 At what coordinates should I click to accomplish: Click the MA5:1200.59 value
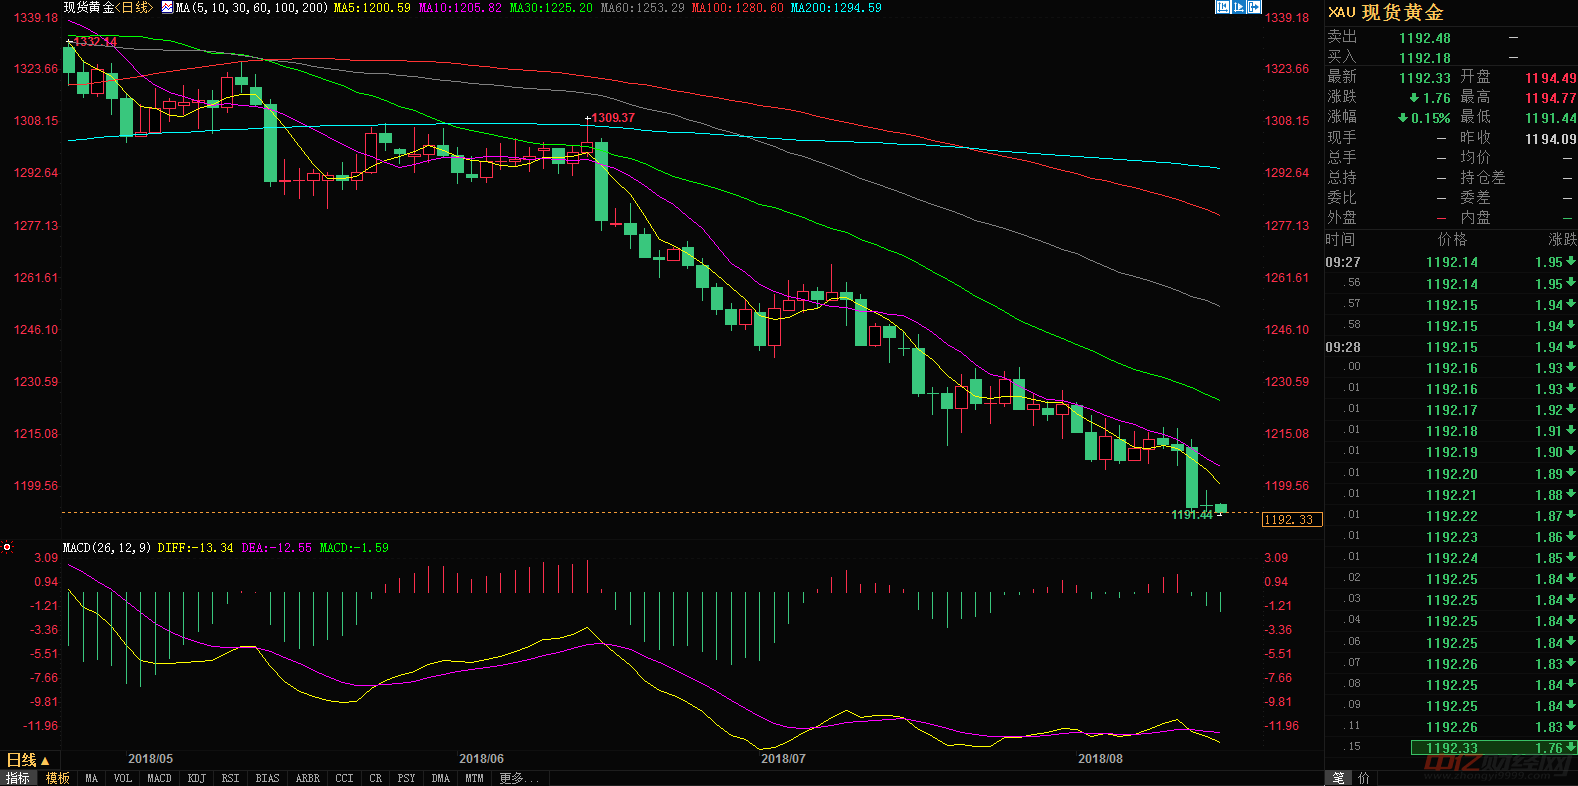(x=372, y=7)
